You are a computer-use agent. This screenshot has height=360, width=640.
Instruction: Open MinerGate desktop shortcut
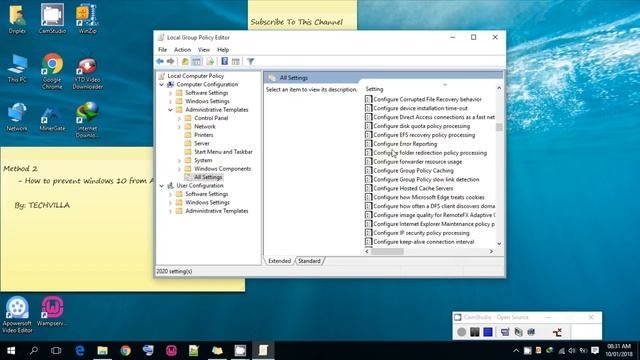click(x=52, y=118)
